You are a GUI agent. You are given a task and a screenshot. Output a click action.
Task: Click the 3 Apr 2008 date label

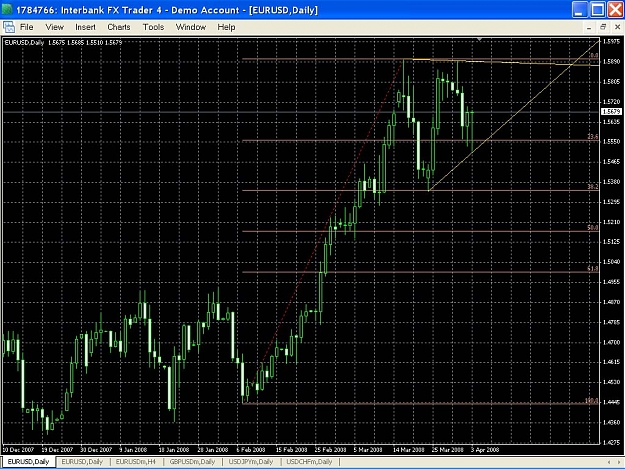coord(485,449)
